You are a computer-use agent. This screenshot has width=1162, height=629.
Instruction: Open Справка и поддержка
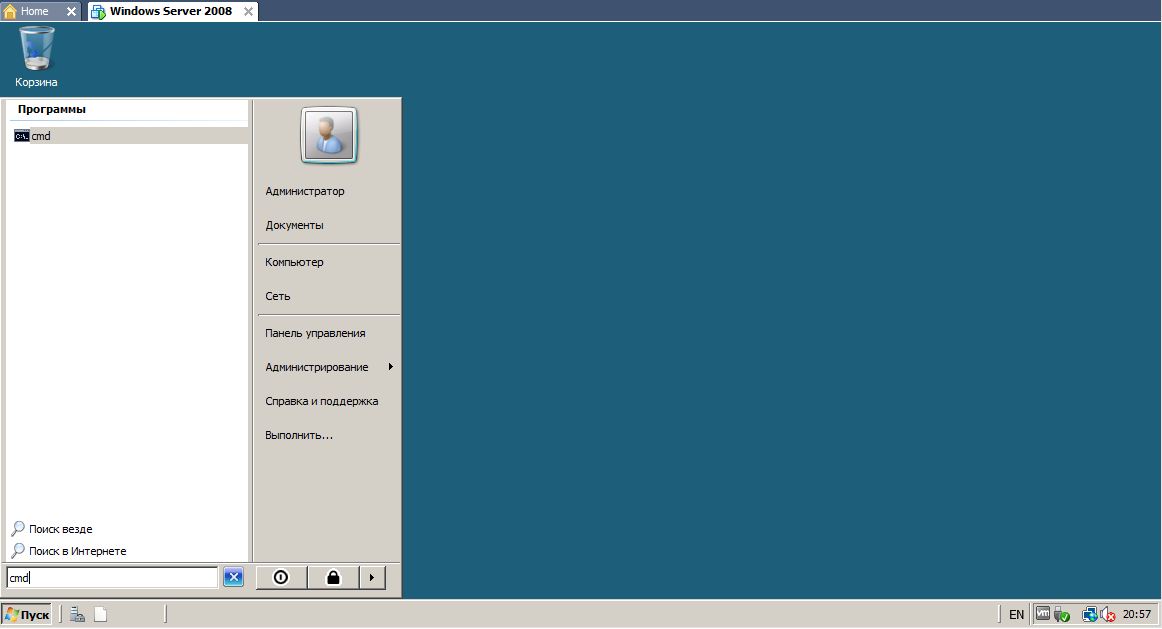point(322,402)
